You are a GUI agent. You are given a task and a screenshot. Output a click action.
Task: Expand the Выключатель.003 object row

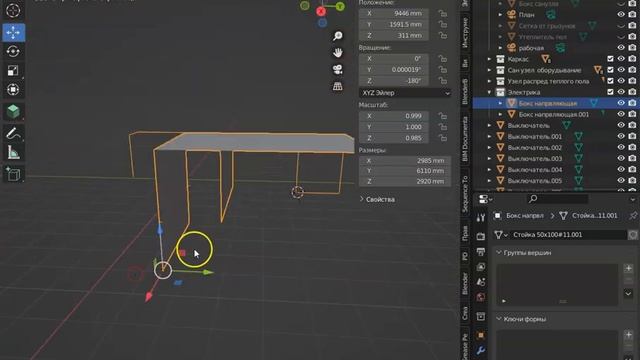click(x=489, y=158)
